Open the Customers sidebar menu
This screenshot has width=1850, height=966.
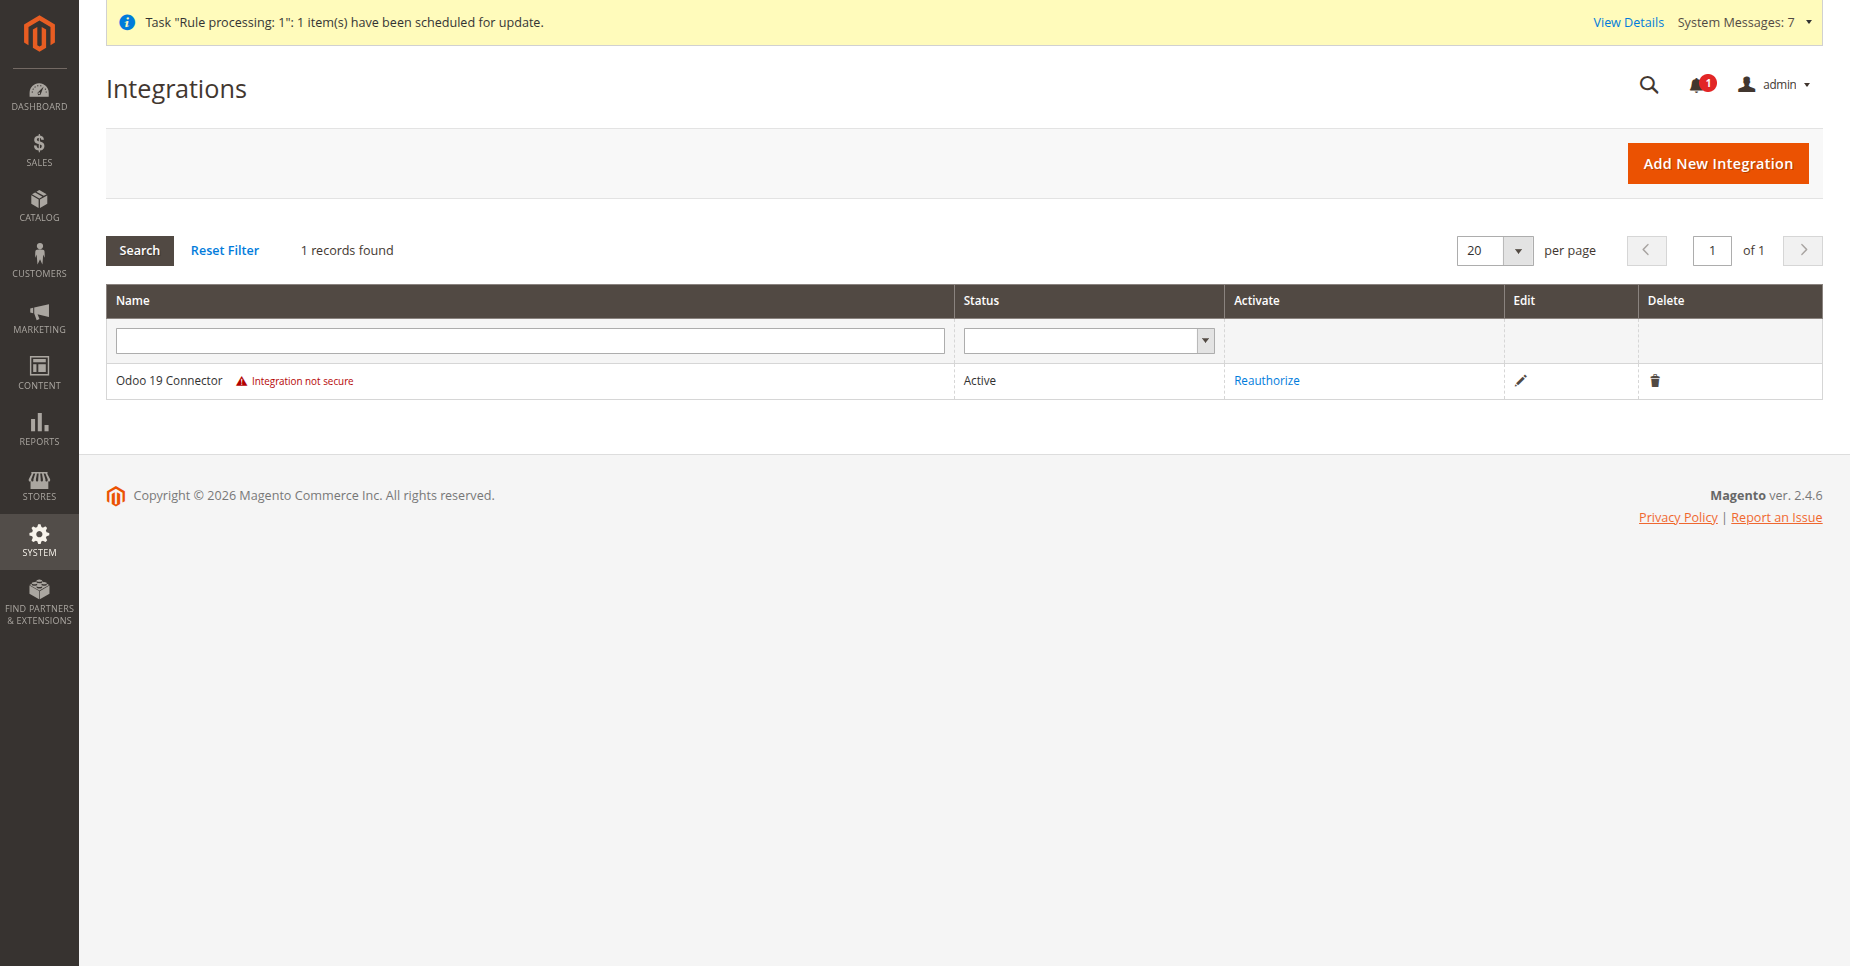click(x=39, y=262)
